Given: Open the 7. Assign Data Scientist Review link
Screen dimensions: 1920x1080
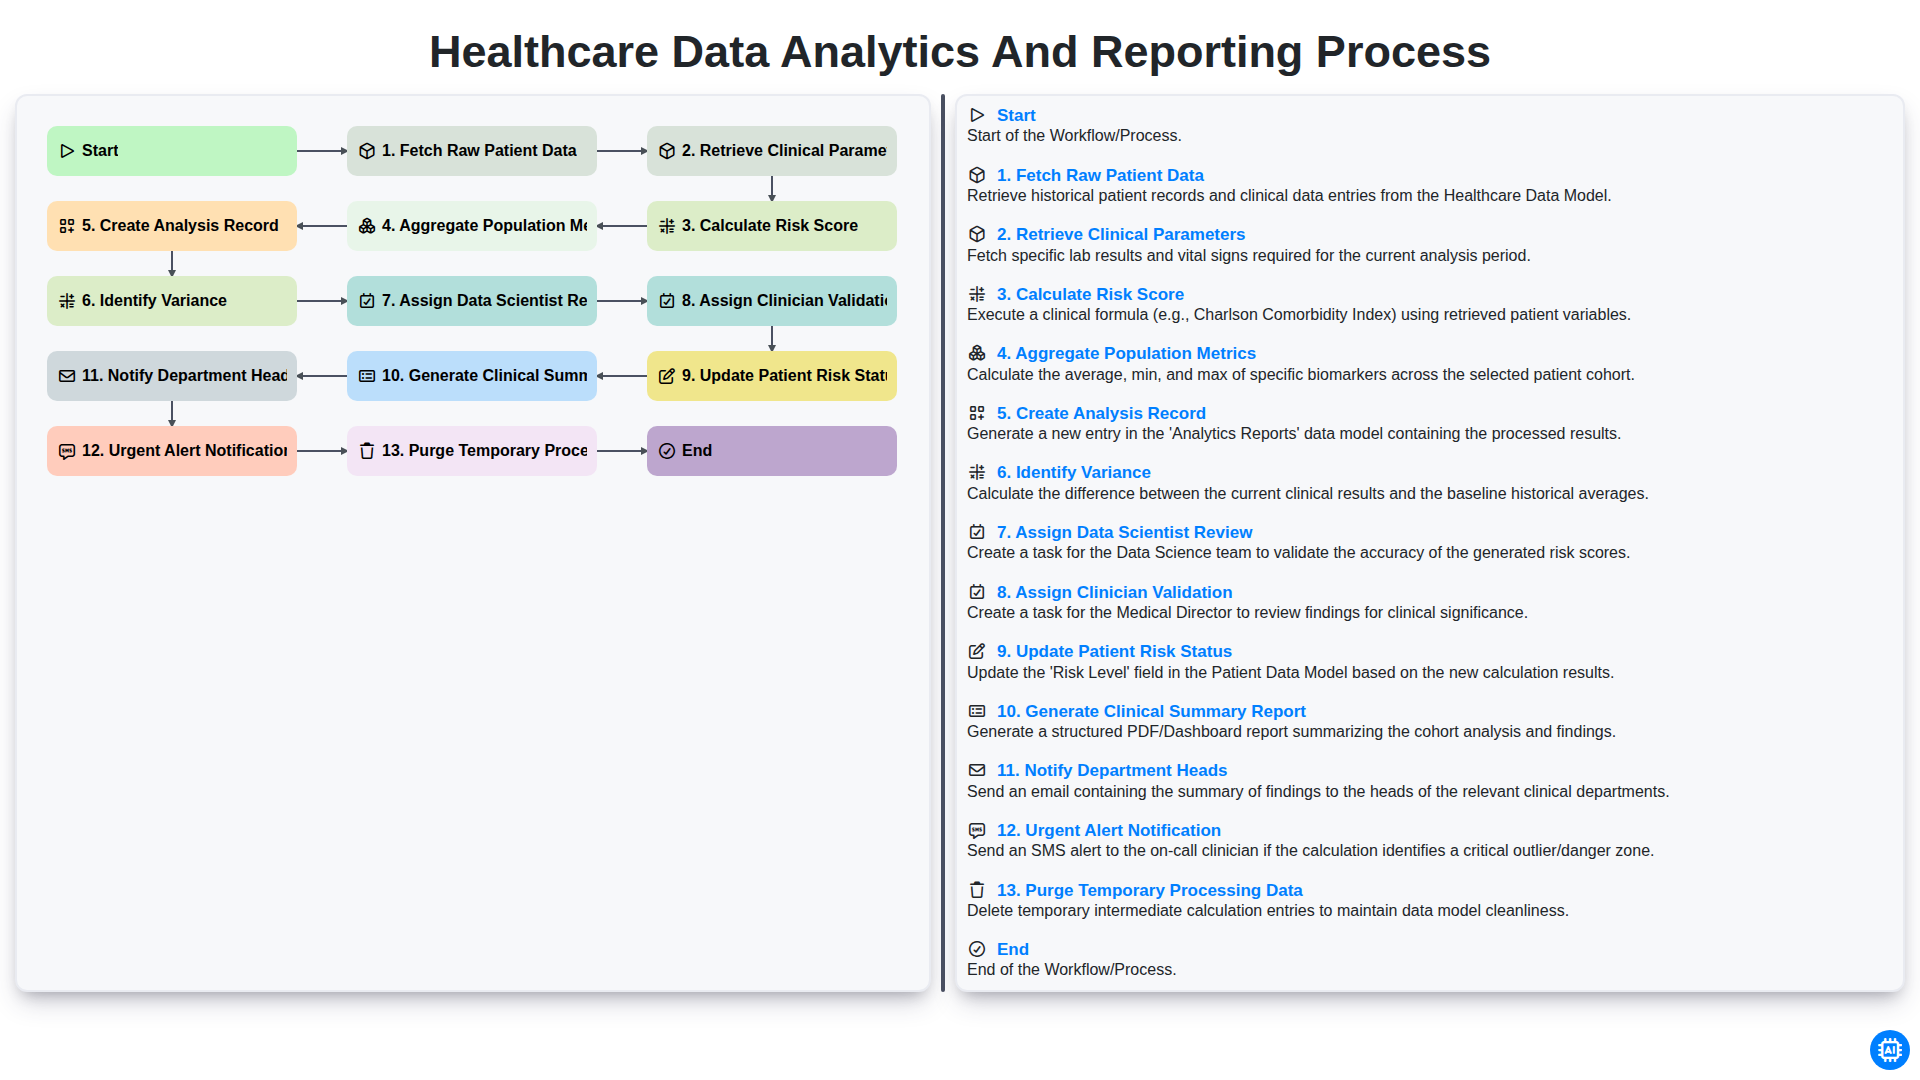Looking at the screenshot, I should (1124, 532).
